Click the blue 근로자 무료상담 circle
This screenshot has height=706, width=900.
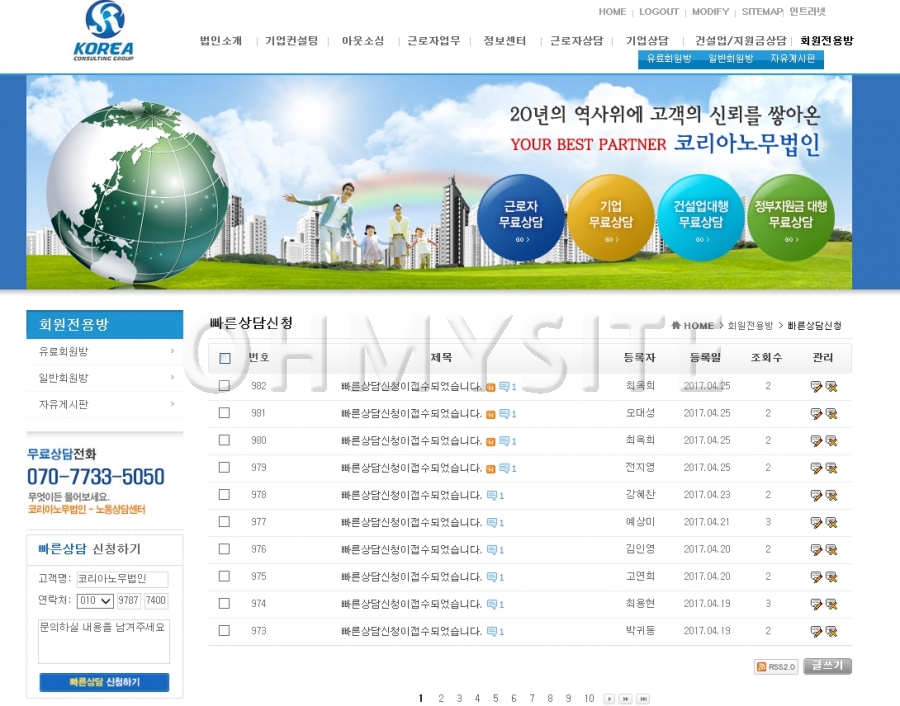[521, 217]
